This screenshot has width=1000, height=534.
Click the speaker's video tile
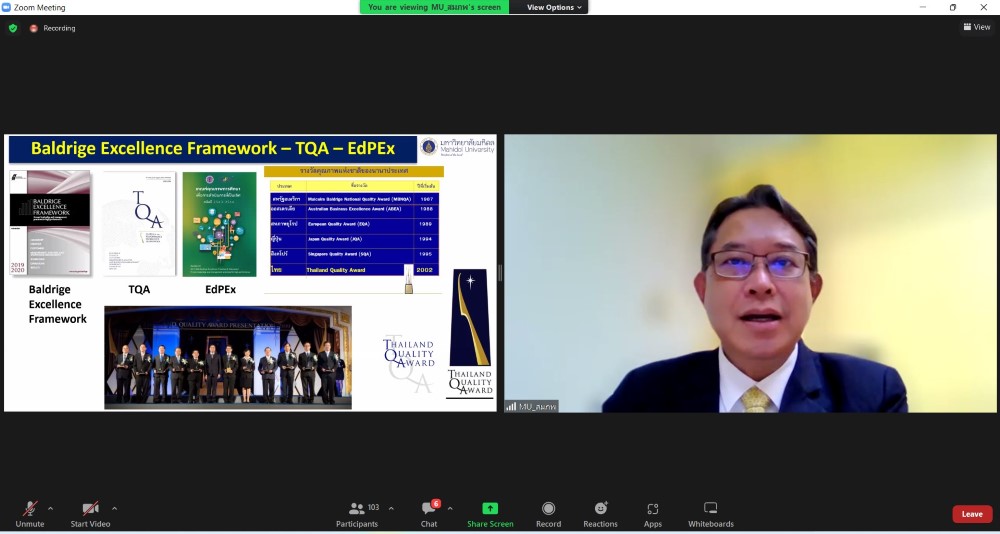coord(750,273)
